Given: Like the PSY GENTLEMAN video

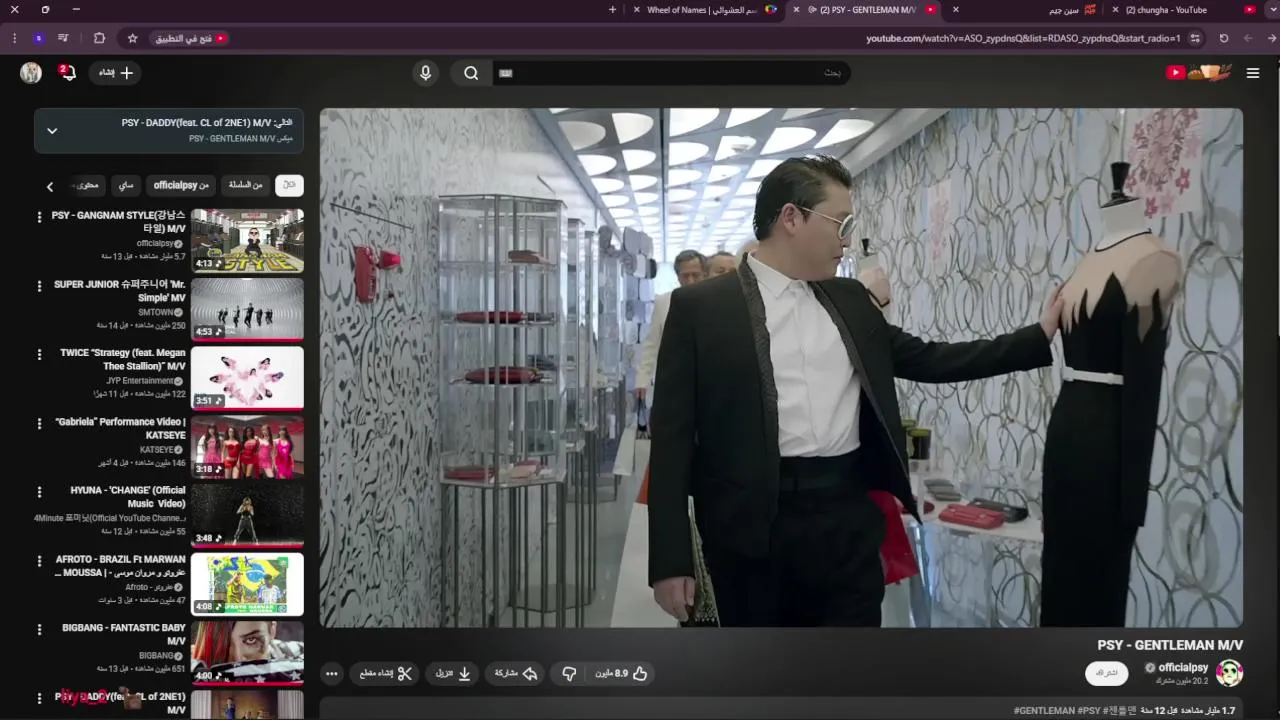Looking at the screenshot, I should (x=622, y=674).
